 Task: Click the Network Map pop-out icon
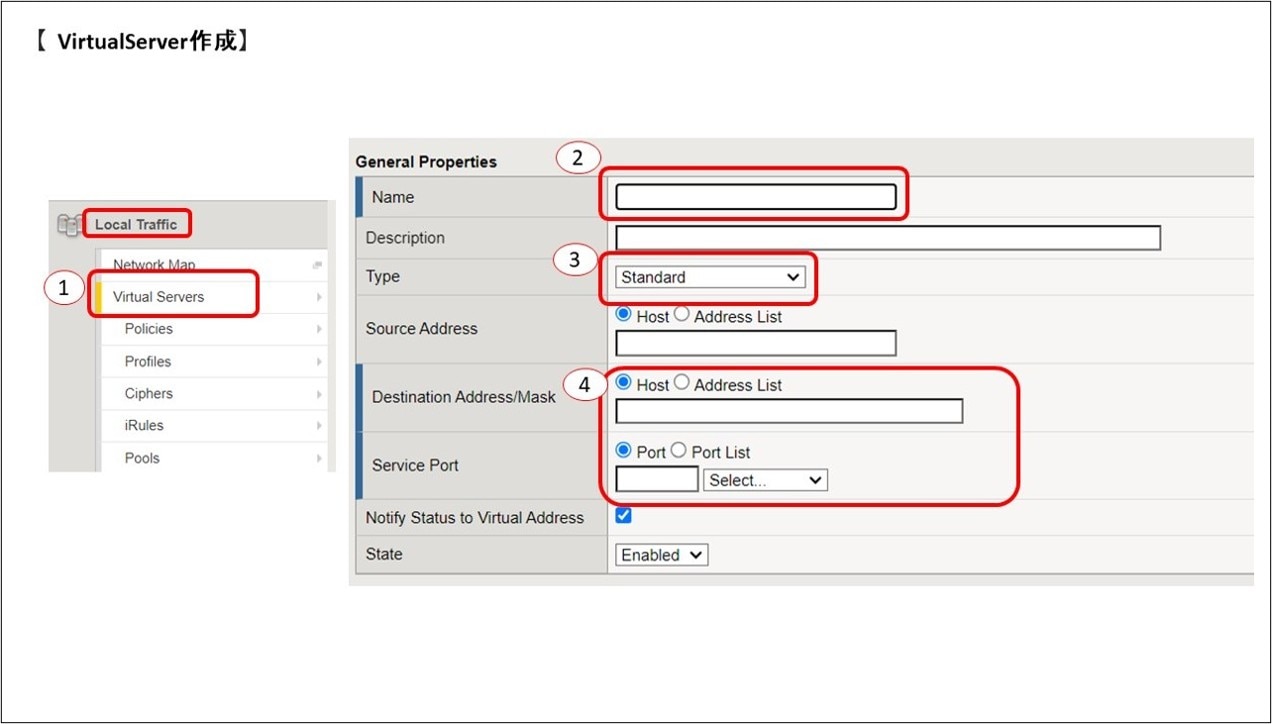(317, 265)
